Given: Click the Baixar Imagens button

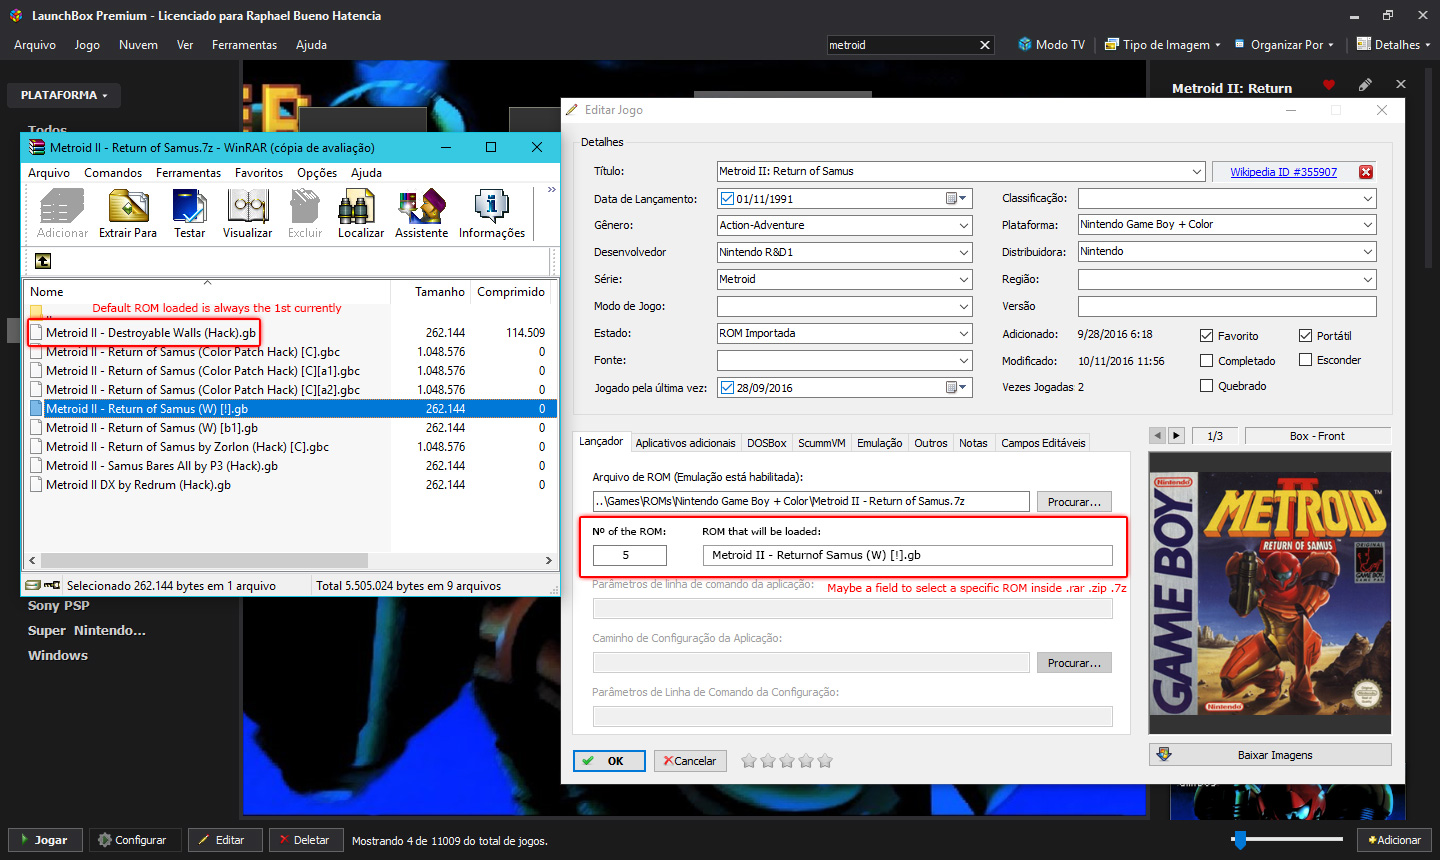Looking at the screenshot, I should [x=1270, y=755].
